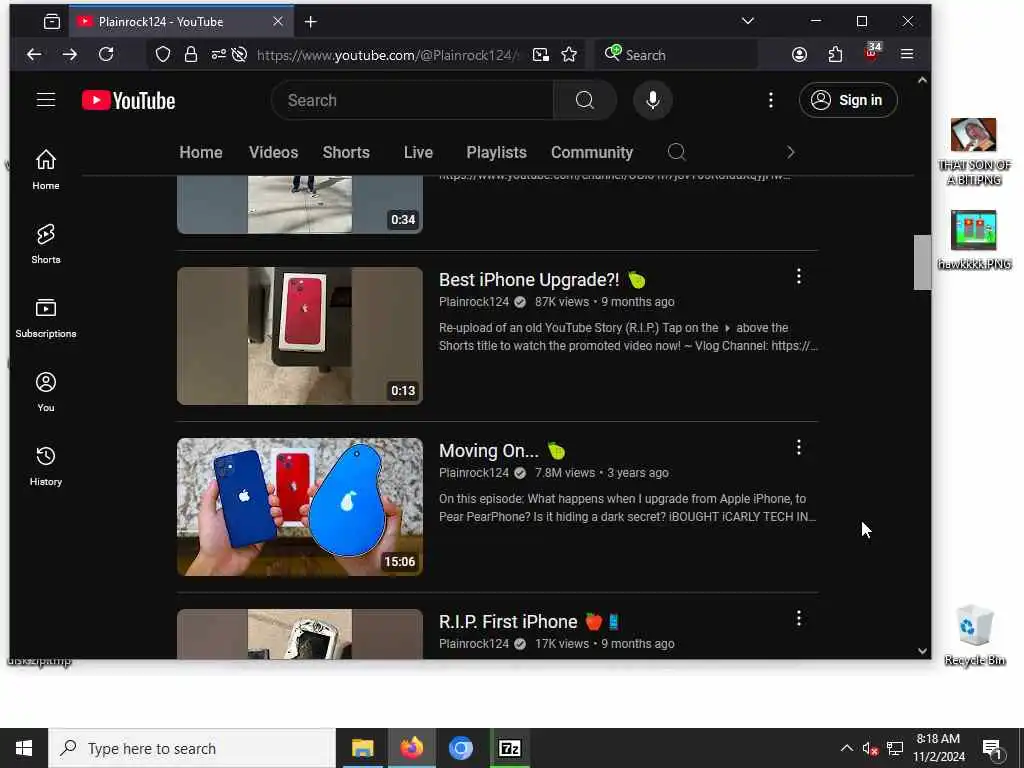List all tabs dropdown arrow
The image size is (1024, 768).
pos(748,21)
